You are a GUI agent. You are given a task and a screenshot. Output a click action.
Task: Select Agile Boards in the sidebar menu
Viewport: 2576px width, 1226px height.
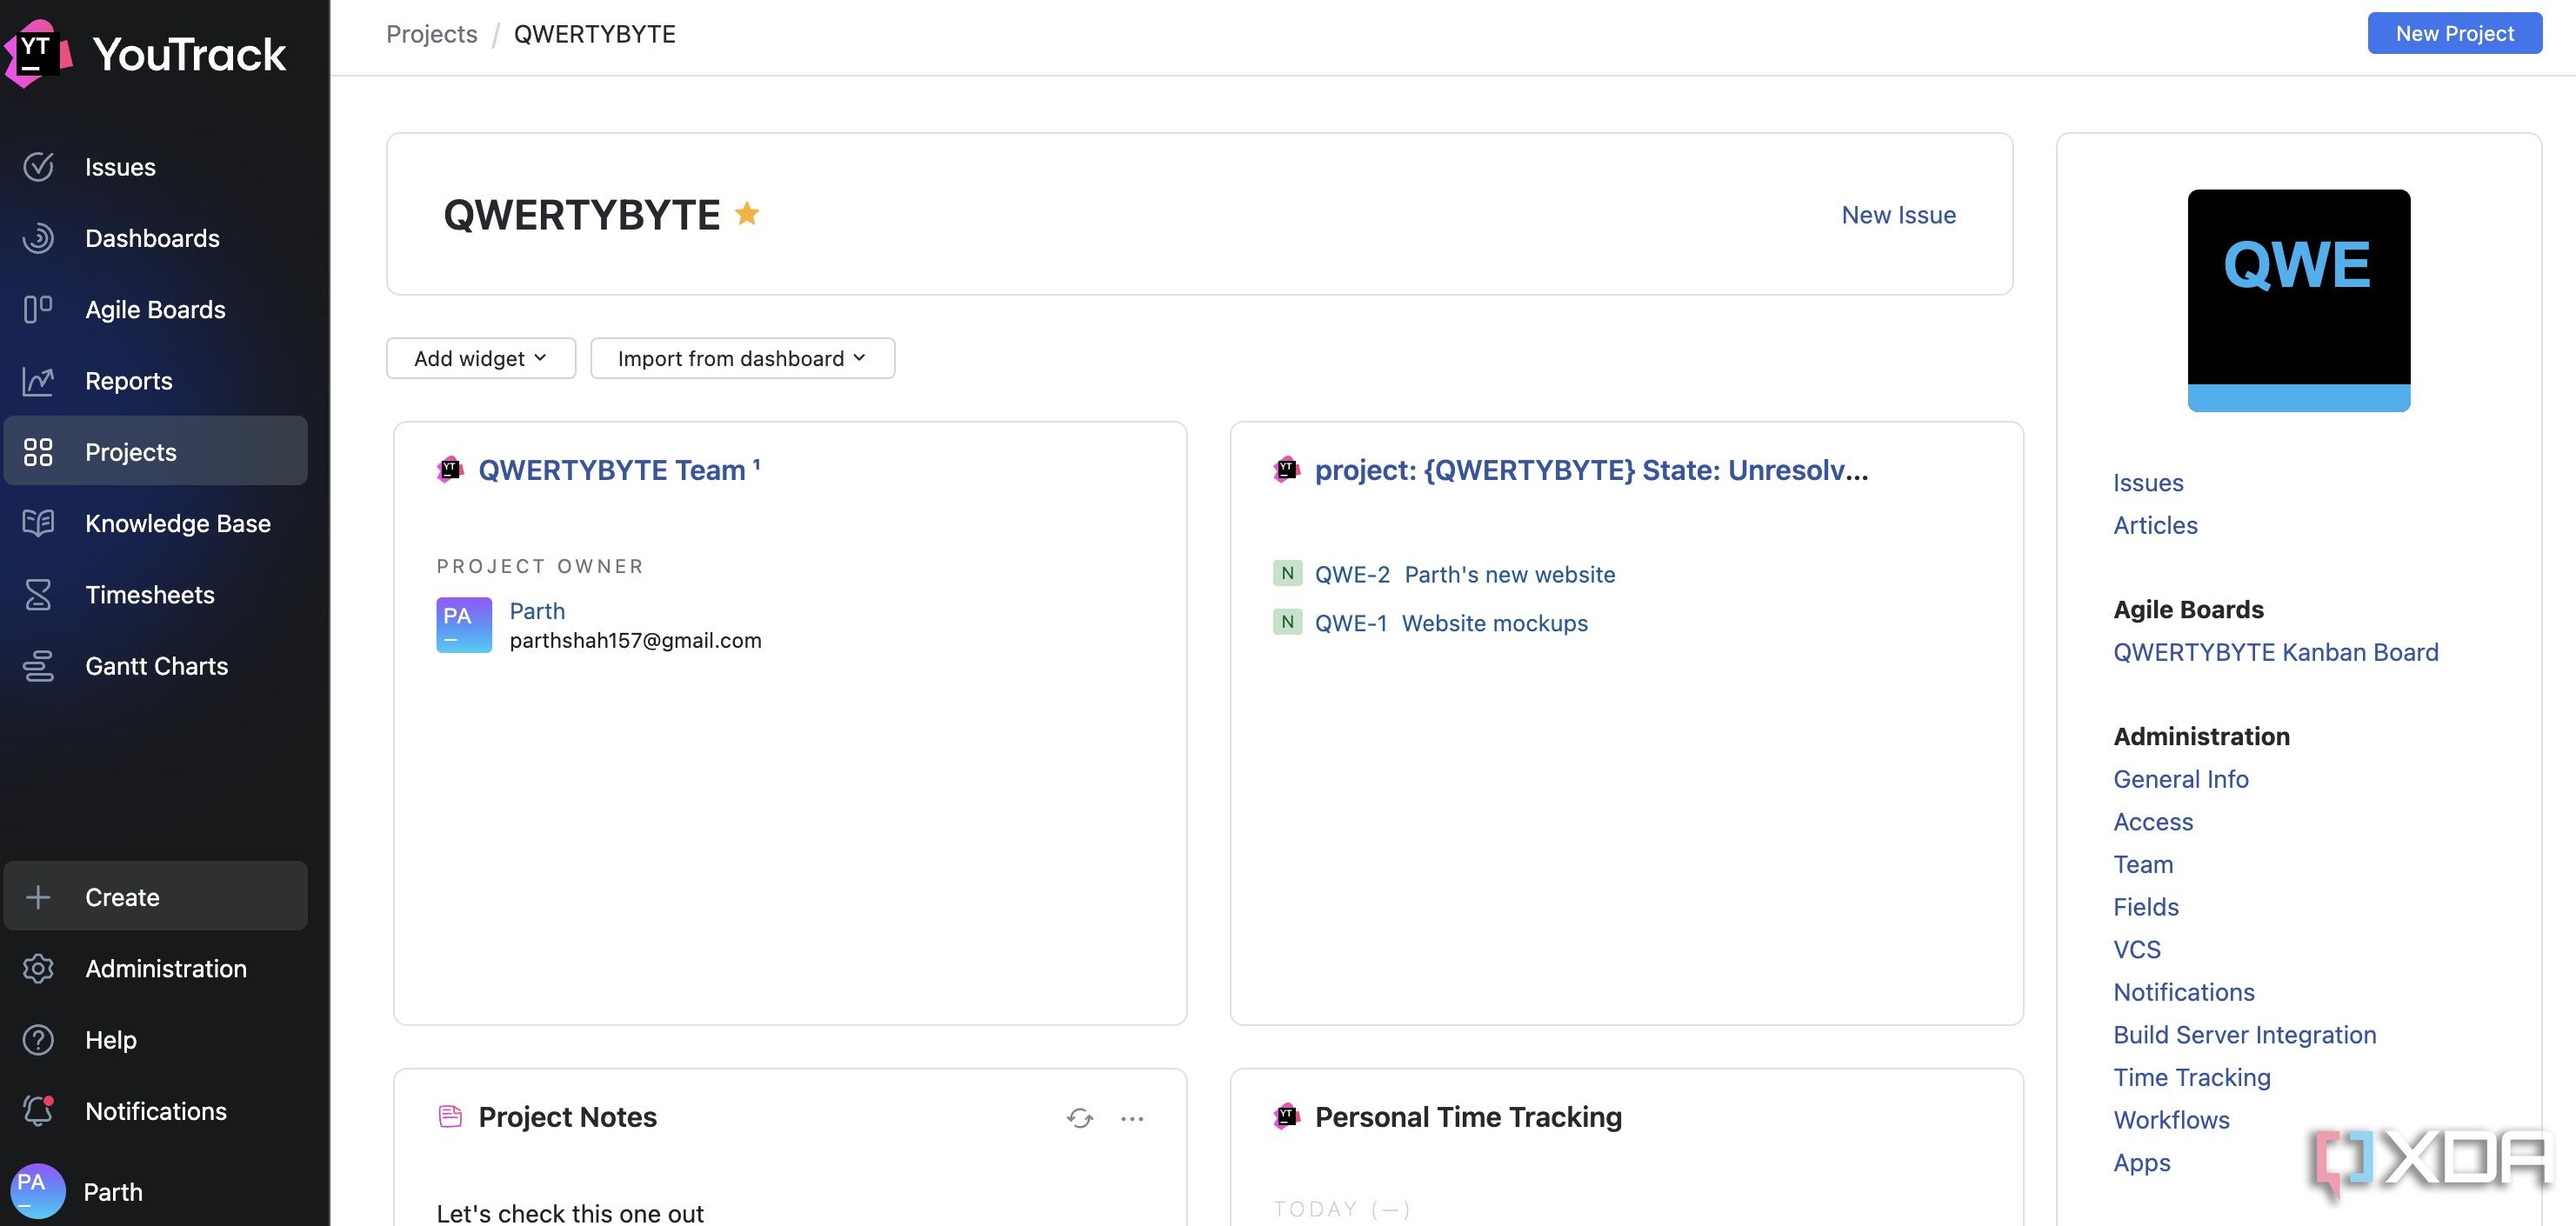tap(155, 309)
